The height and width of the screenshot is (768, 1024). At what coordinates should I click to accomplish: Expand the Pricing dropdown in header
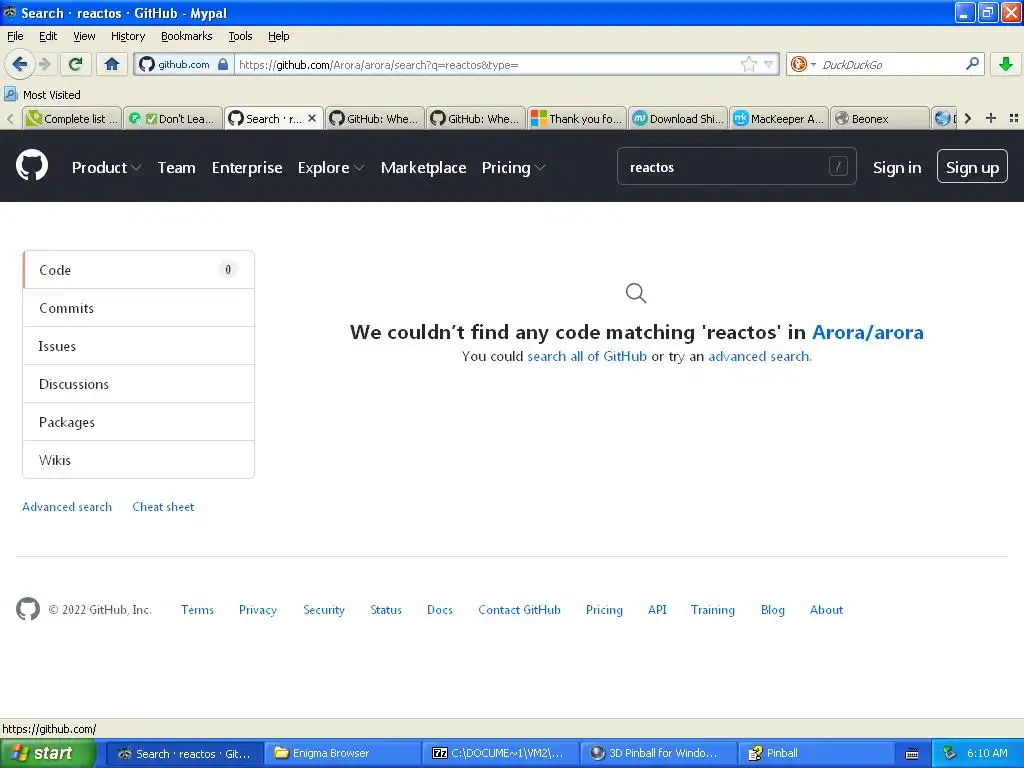tap(513, 168)
